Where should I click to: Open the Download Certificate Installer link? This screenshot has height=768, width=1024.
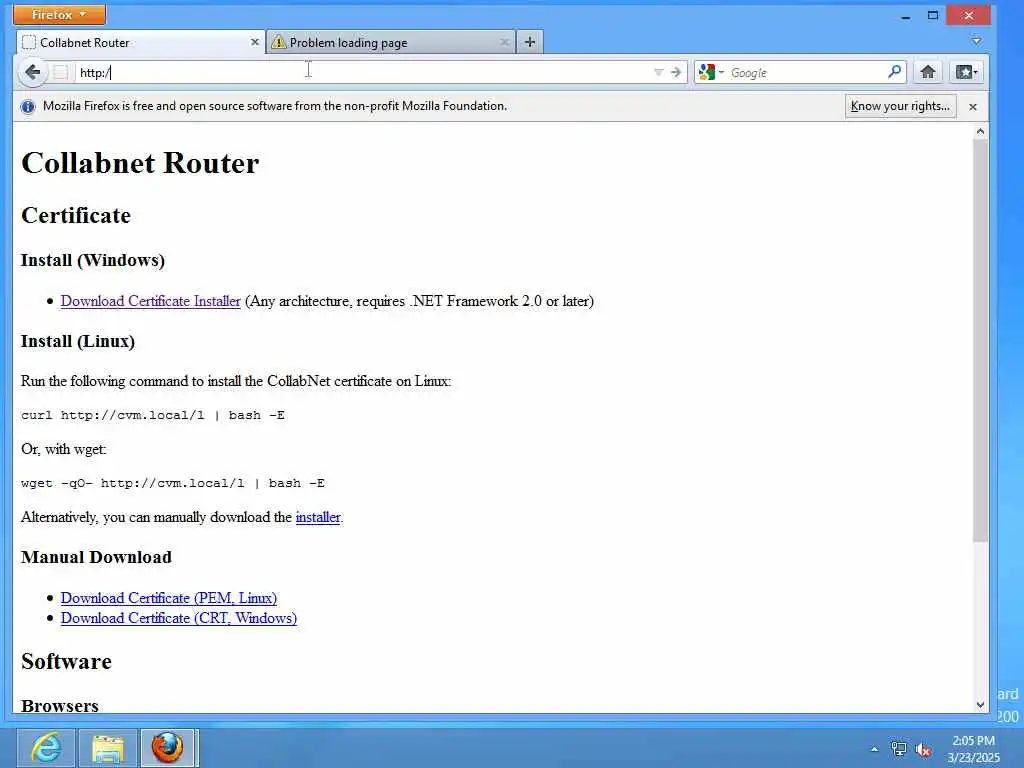pos(151,301)
